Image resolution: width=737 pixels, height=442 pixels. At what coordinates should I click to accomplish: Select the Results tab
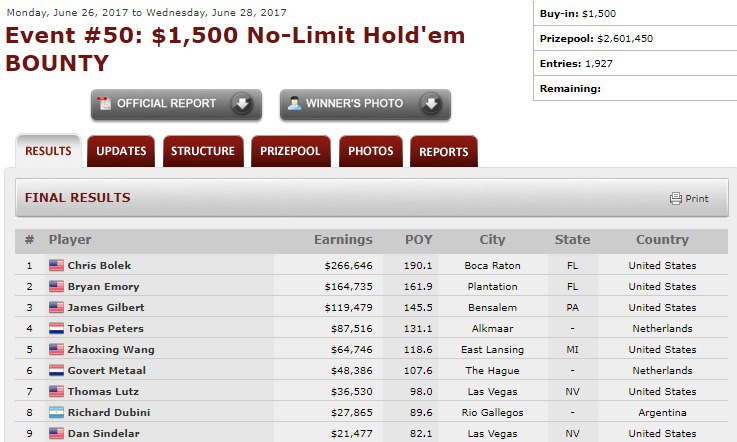pyautogui.click(x=48, y=152)
